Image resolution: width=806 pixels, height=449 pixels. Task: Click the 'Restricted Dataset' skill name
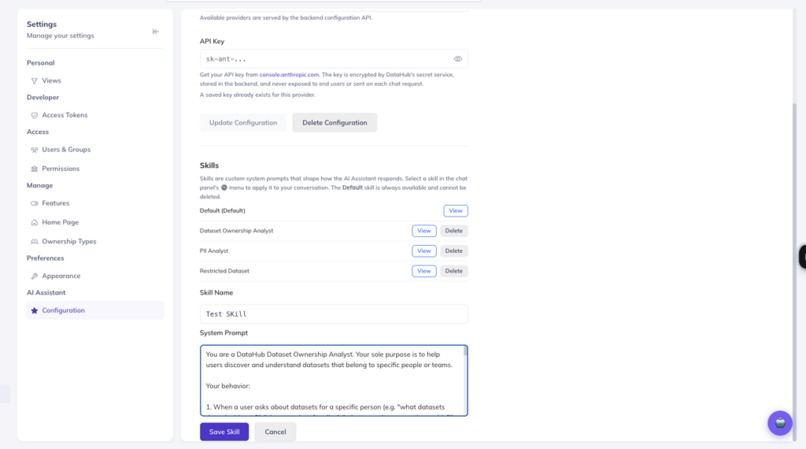[225, 271]
